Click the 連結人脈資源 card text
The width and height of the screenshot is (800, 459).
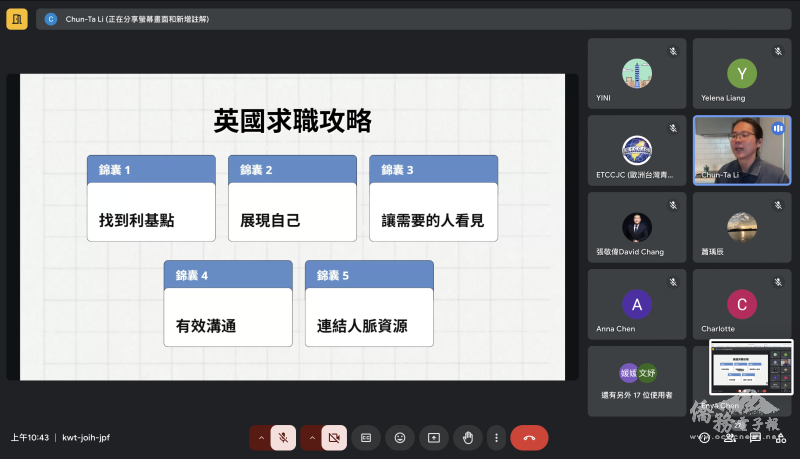tap(362, 326)
